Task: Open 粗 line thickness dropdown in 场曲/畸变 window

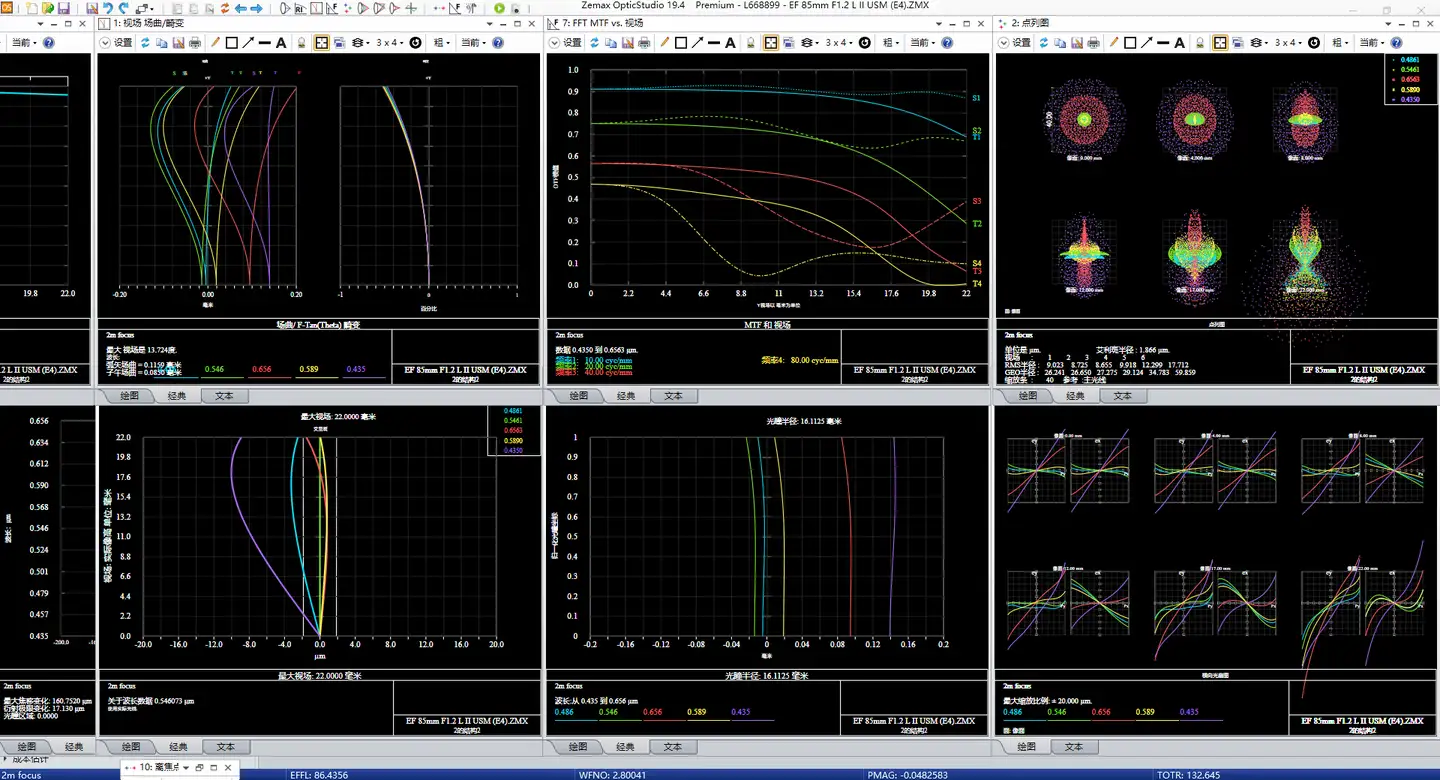Action: 441,43
